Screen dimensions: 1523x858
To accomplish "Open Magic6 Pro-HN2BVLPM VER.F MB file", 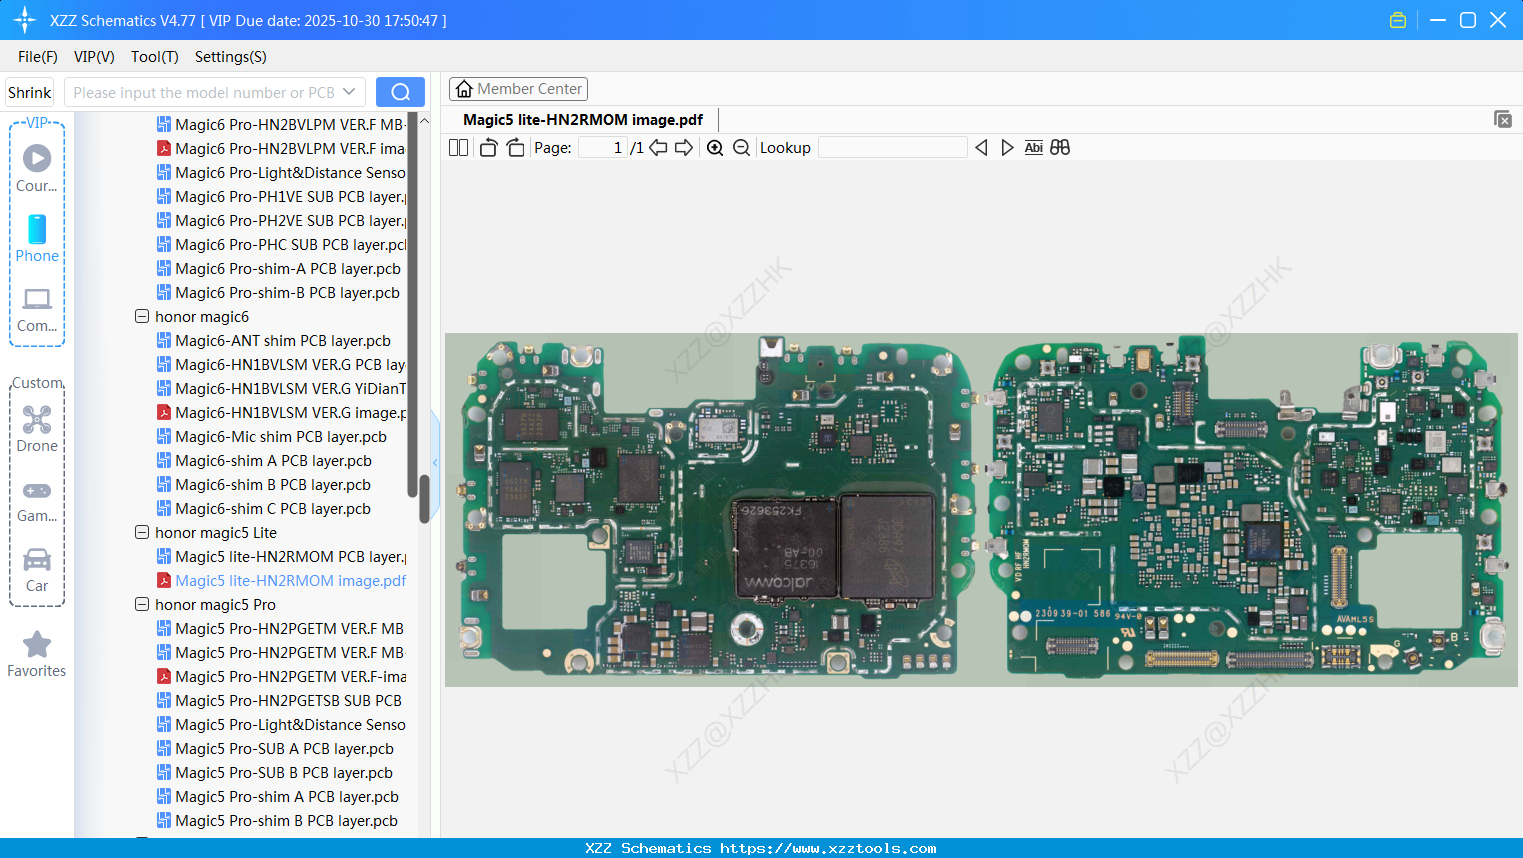I will [281, 124].
